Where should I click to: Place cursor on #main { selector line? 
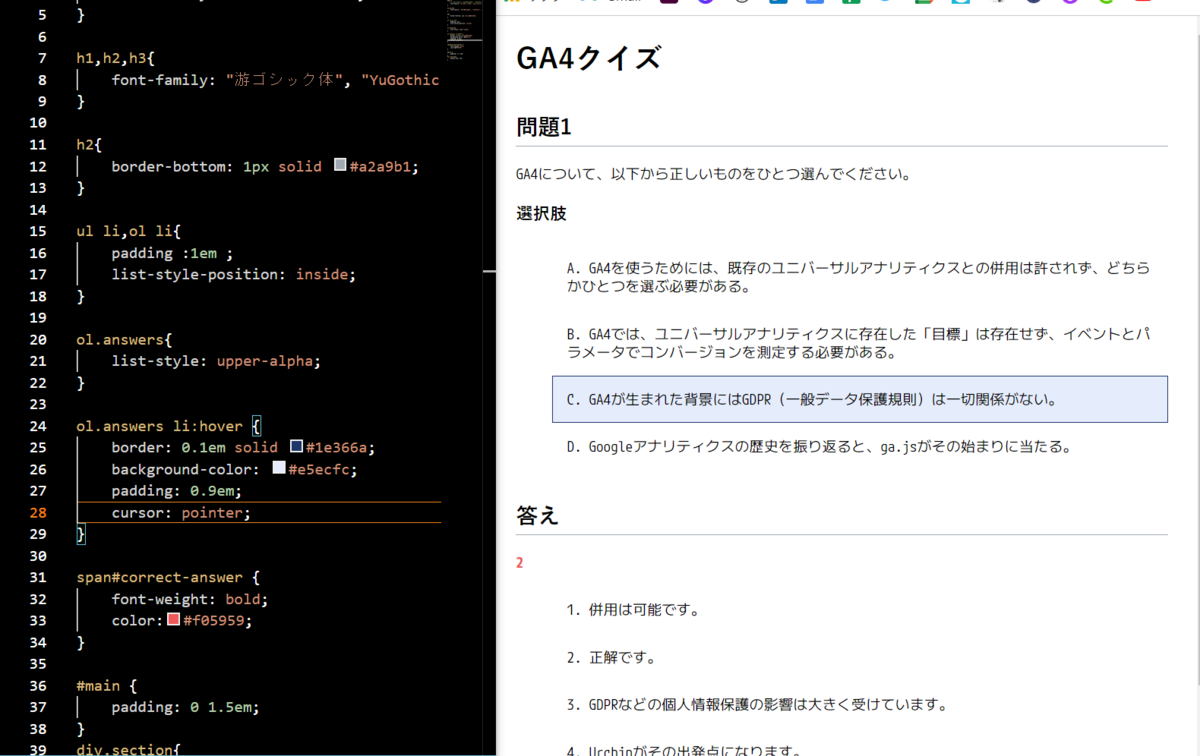(x=106, y=686)
